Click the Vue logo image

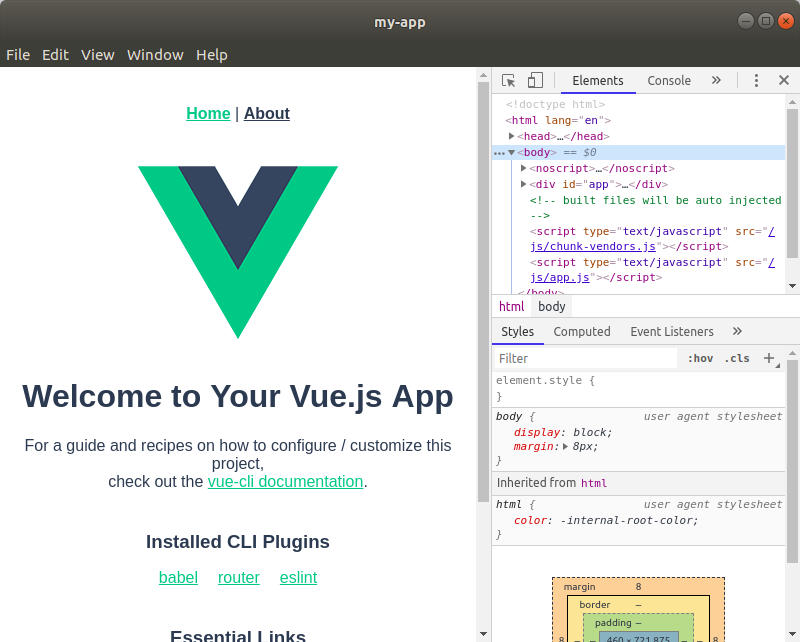click(x=238, y=252)
